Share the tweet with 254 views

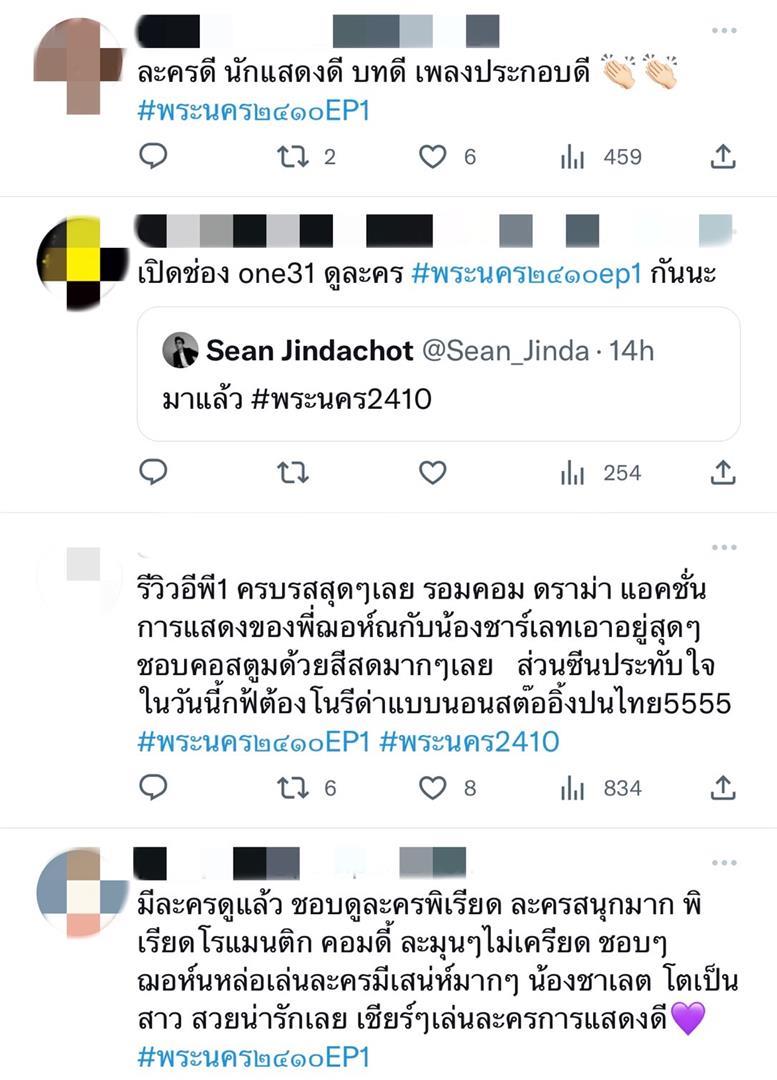click(723, 472)
